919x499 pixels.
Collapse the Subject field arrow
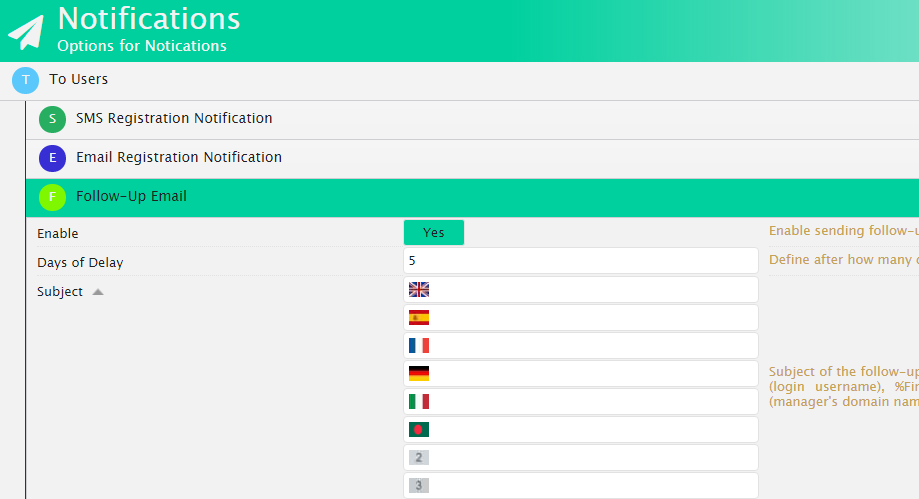98,293
